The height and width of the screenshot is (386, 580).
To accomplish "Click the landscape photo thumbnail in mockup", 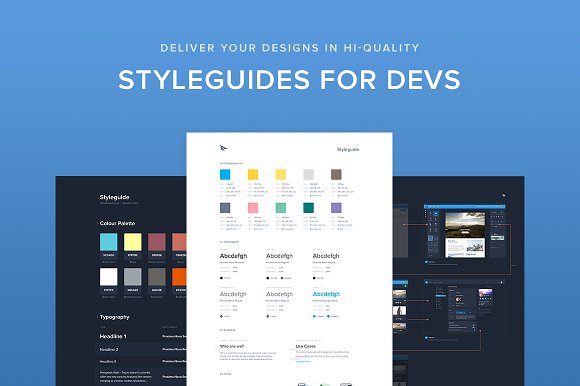I will (x=465, y=225).
